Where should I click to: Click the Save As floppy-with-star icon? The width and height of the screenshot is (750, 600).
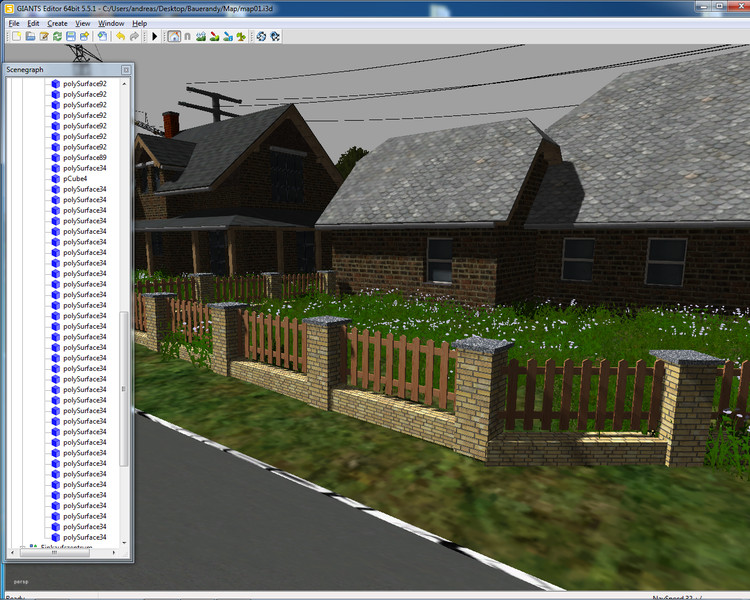coord(84,36)
